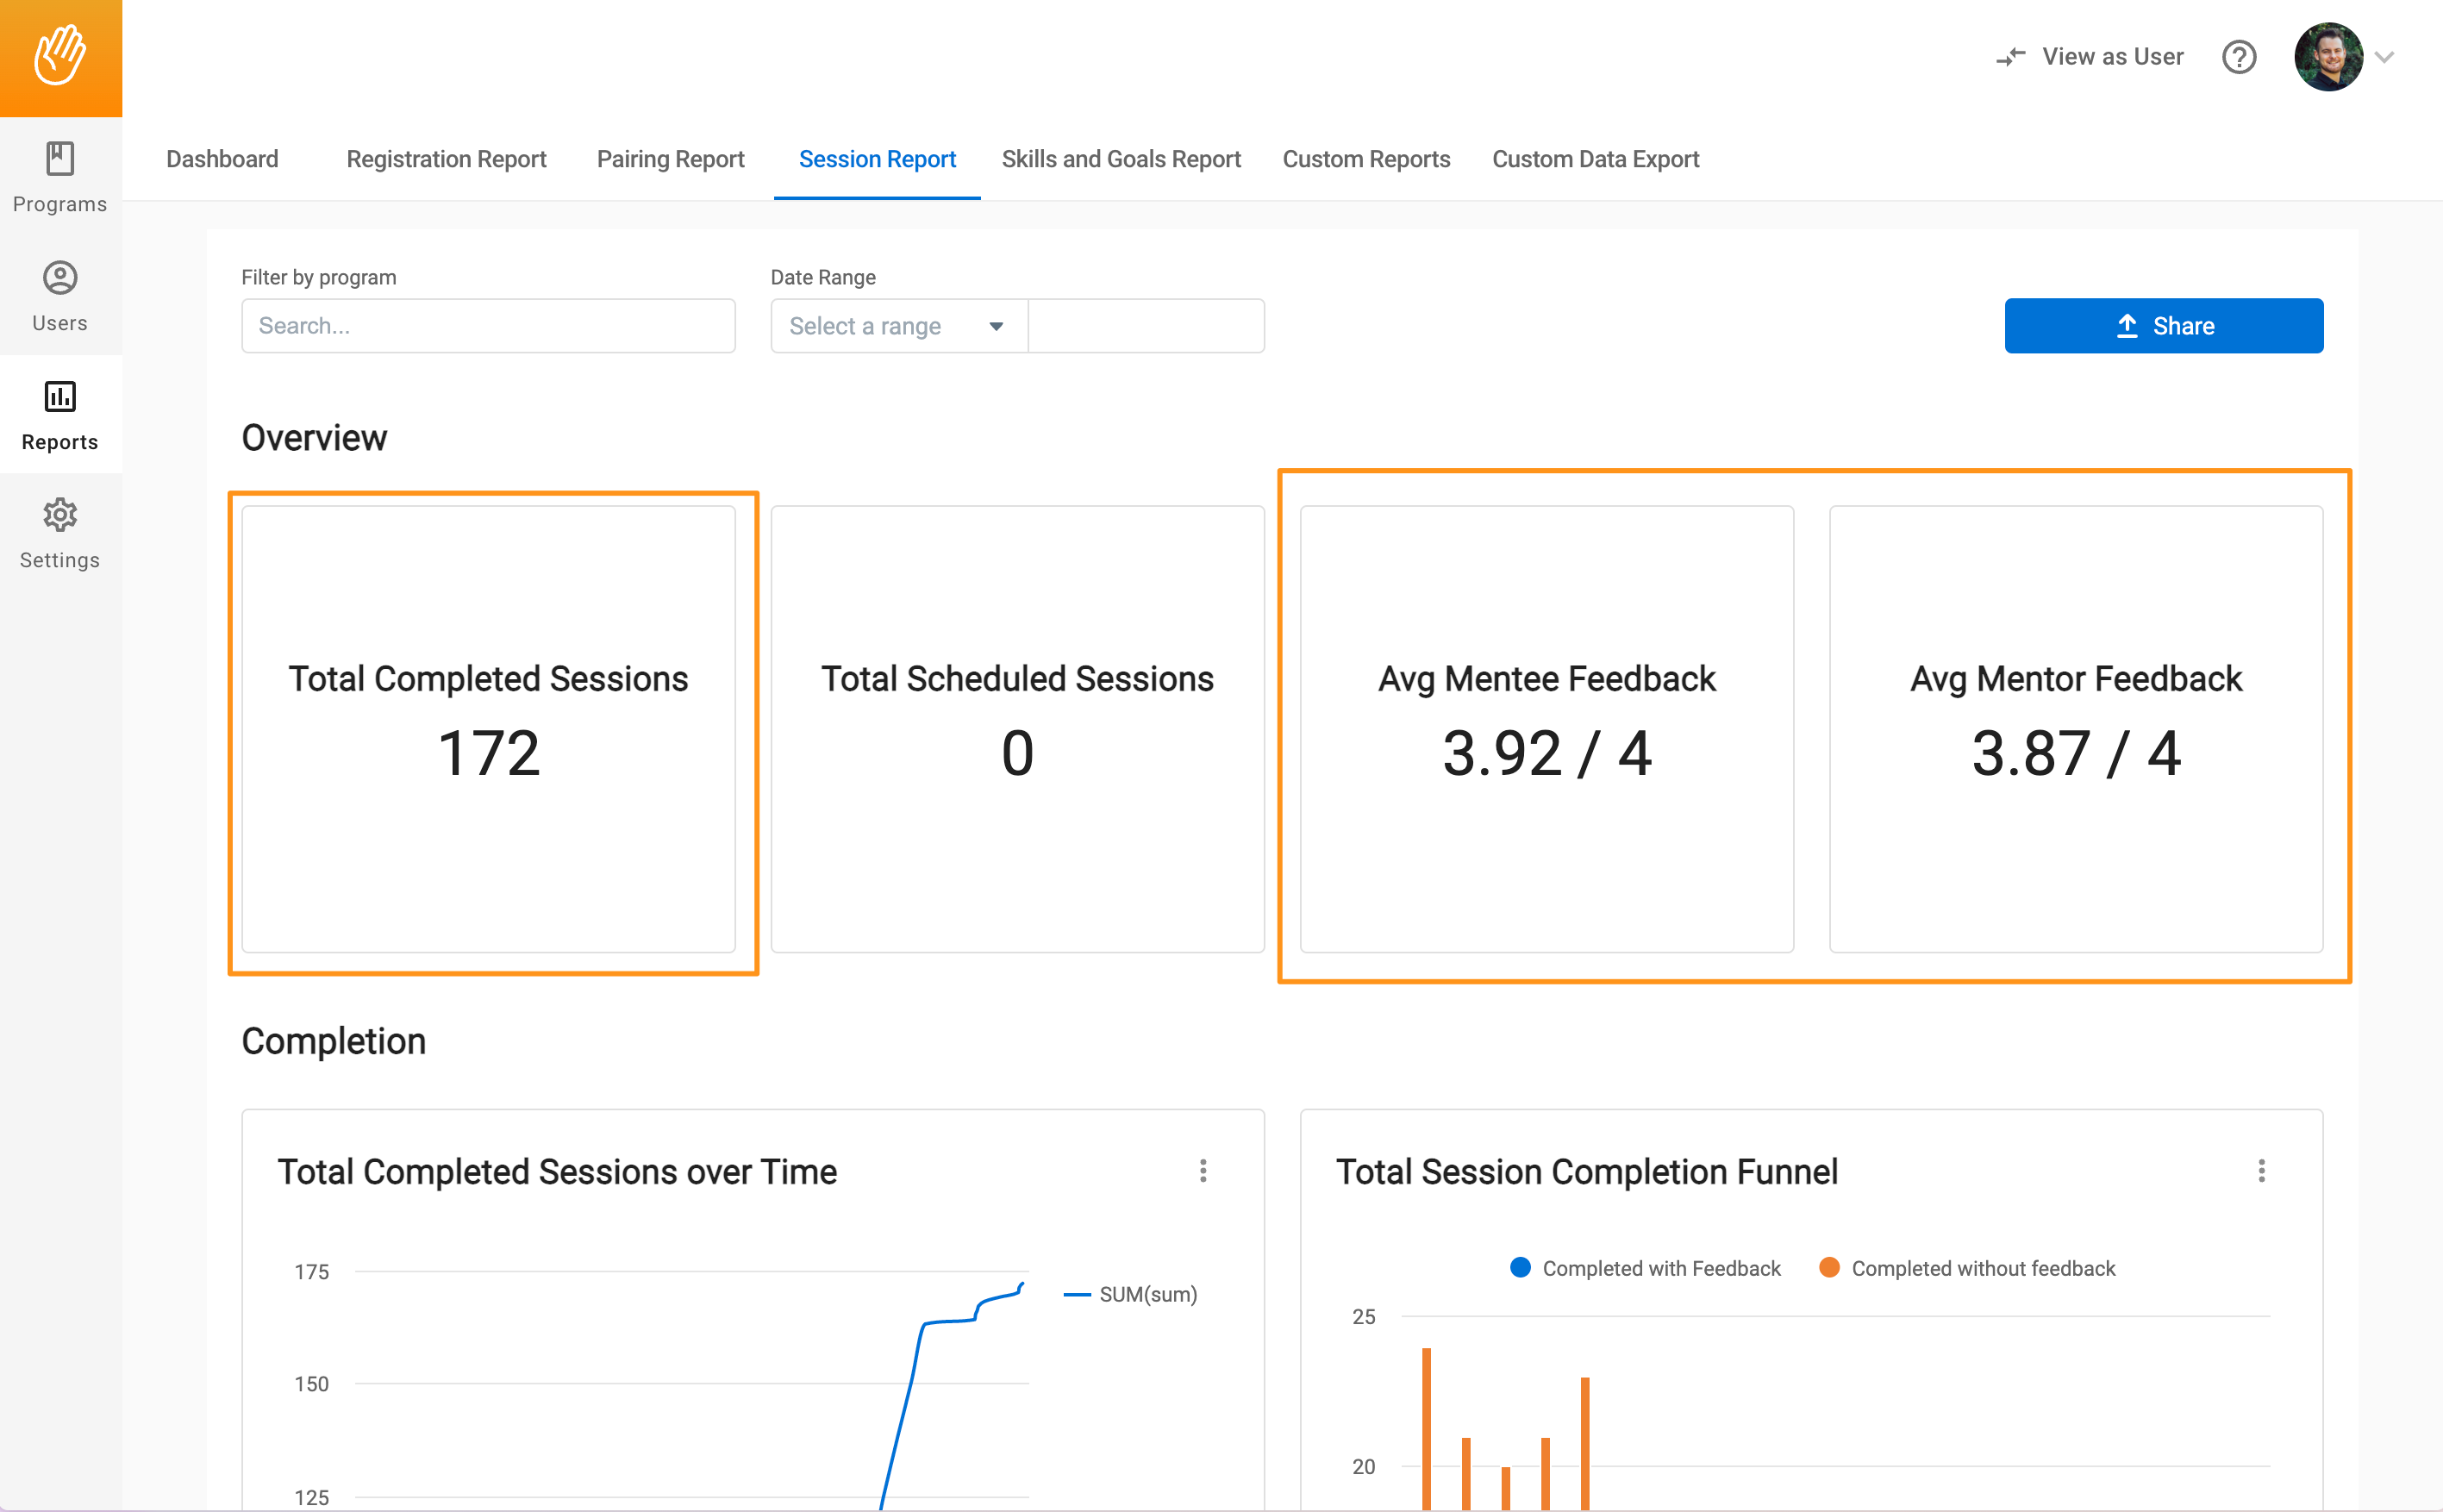This screenshot has height=1512, width=2443.
Task: Click the orange hand logo icon
Action: (60, 57)
